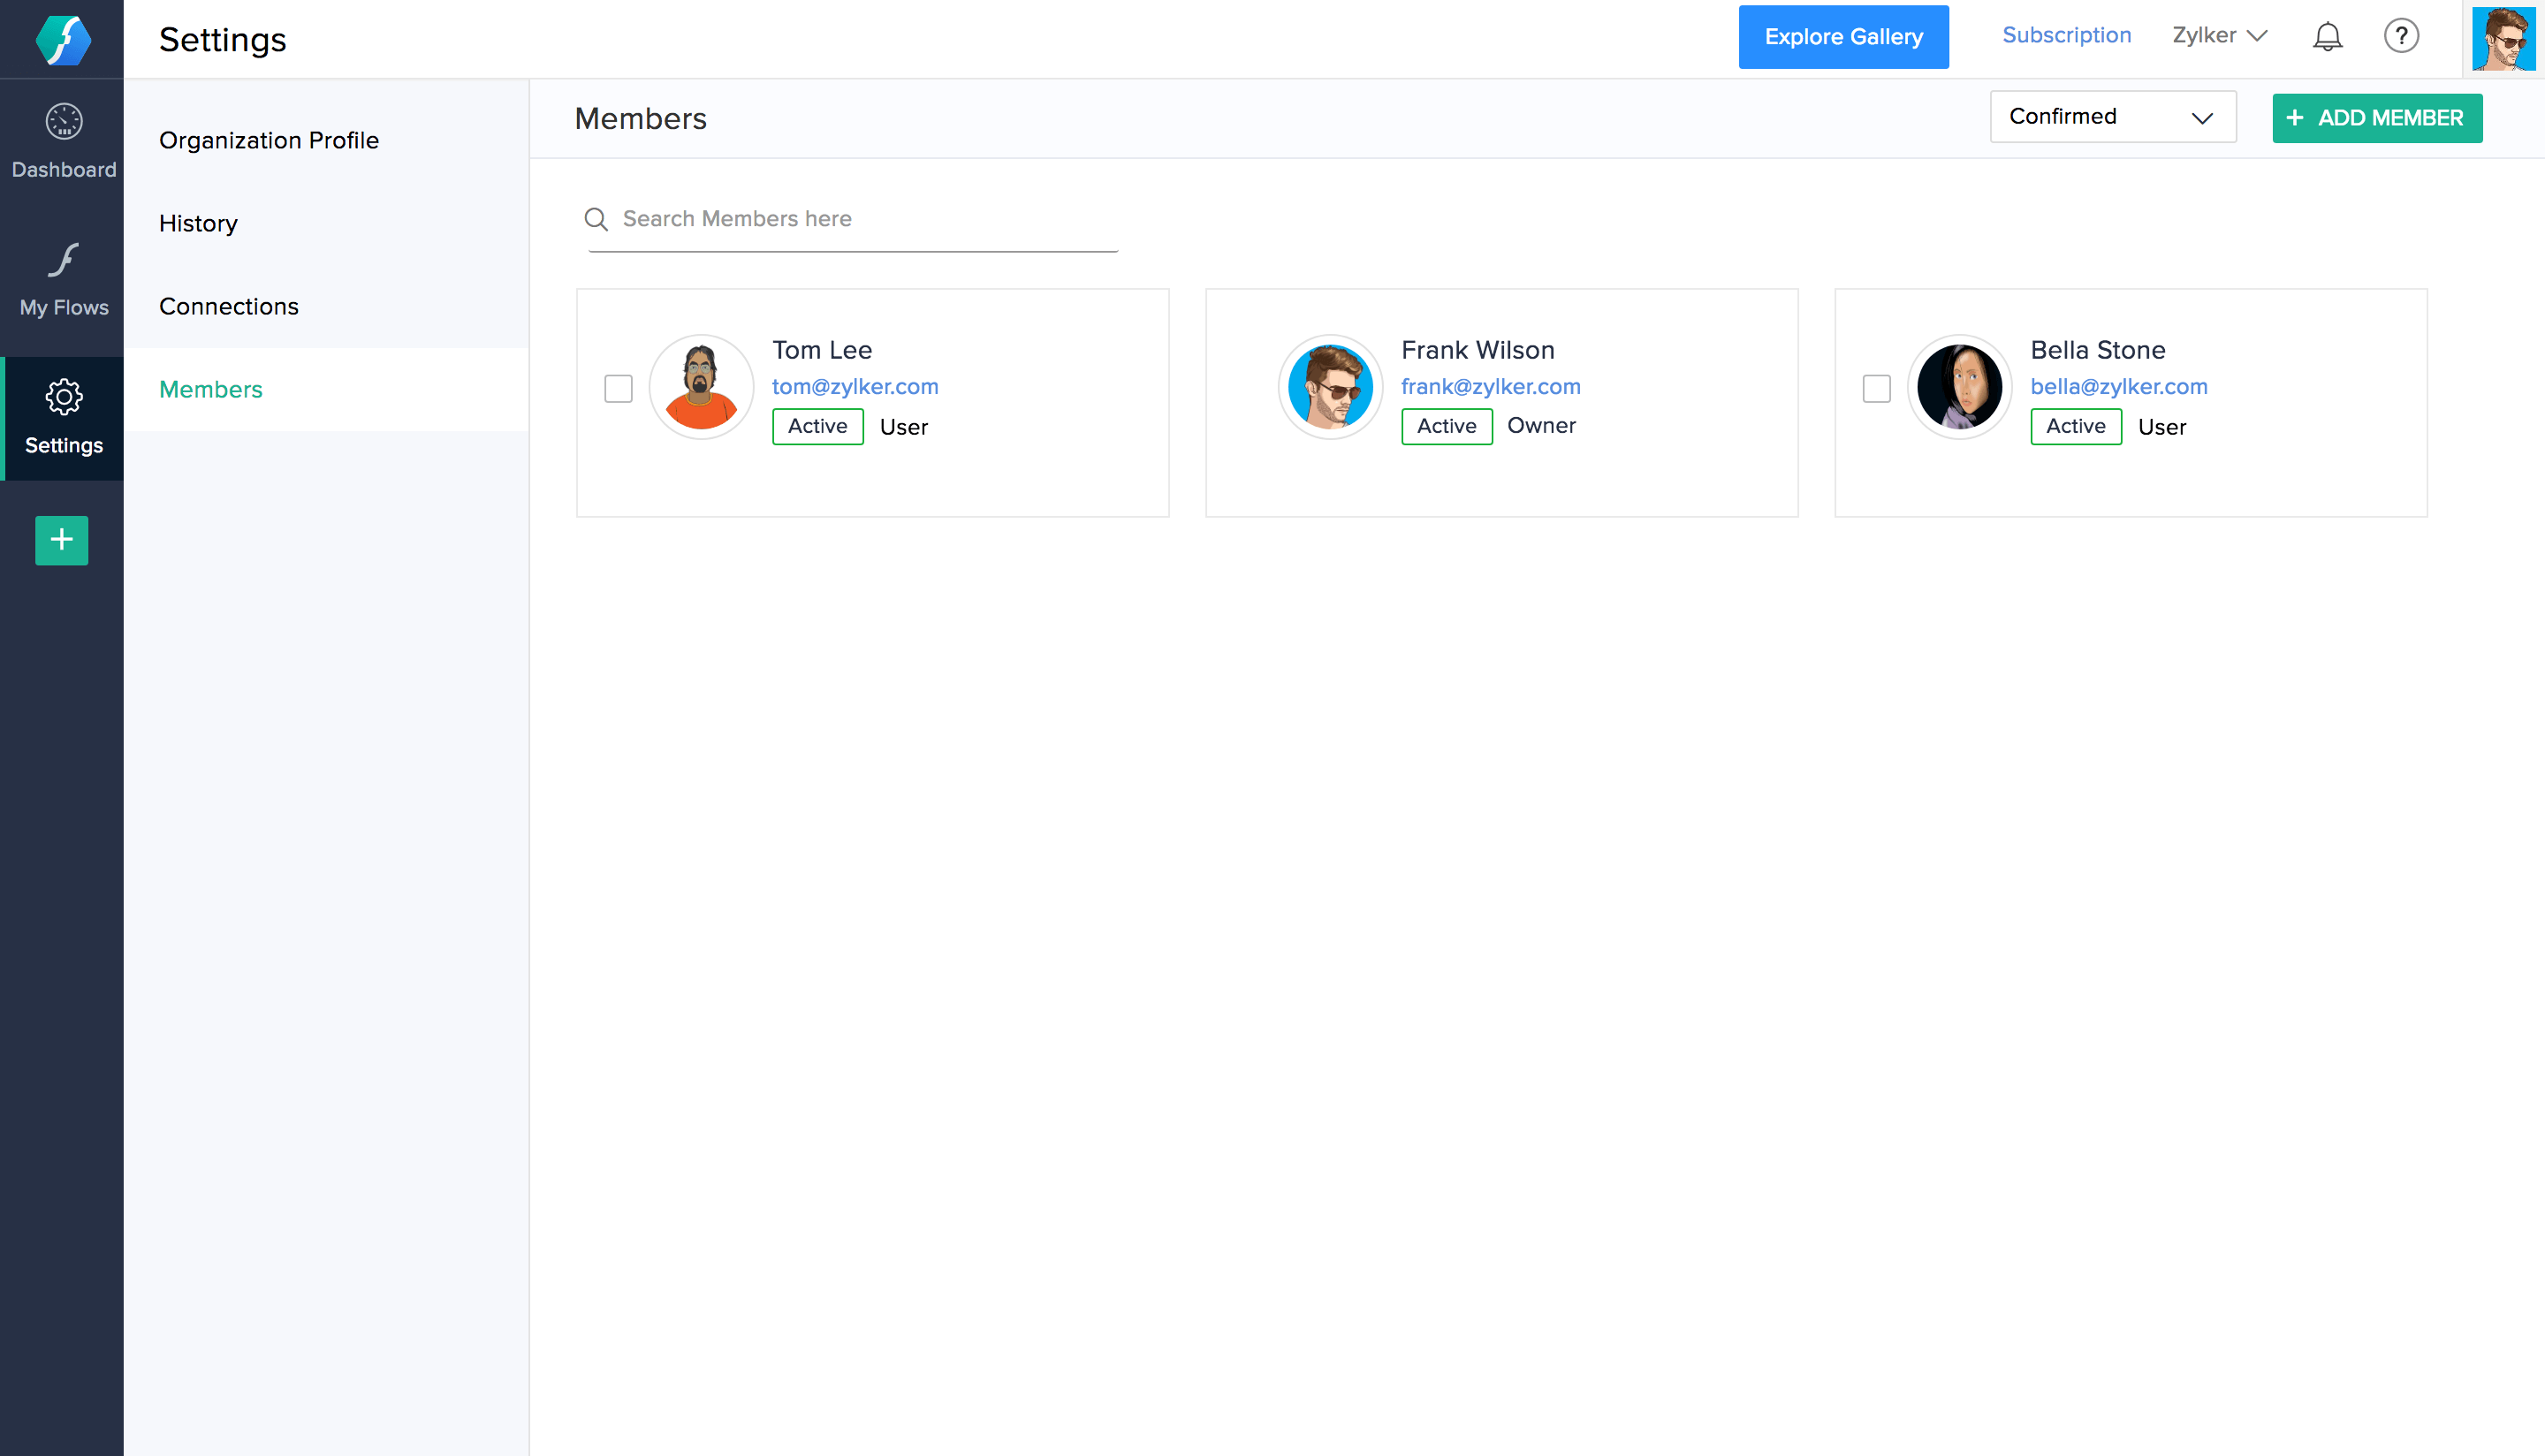The image size is (2545, 1456).
Task: Click the Explore Gallery button
Action: [1842, 37]
